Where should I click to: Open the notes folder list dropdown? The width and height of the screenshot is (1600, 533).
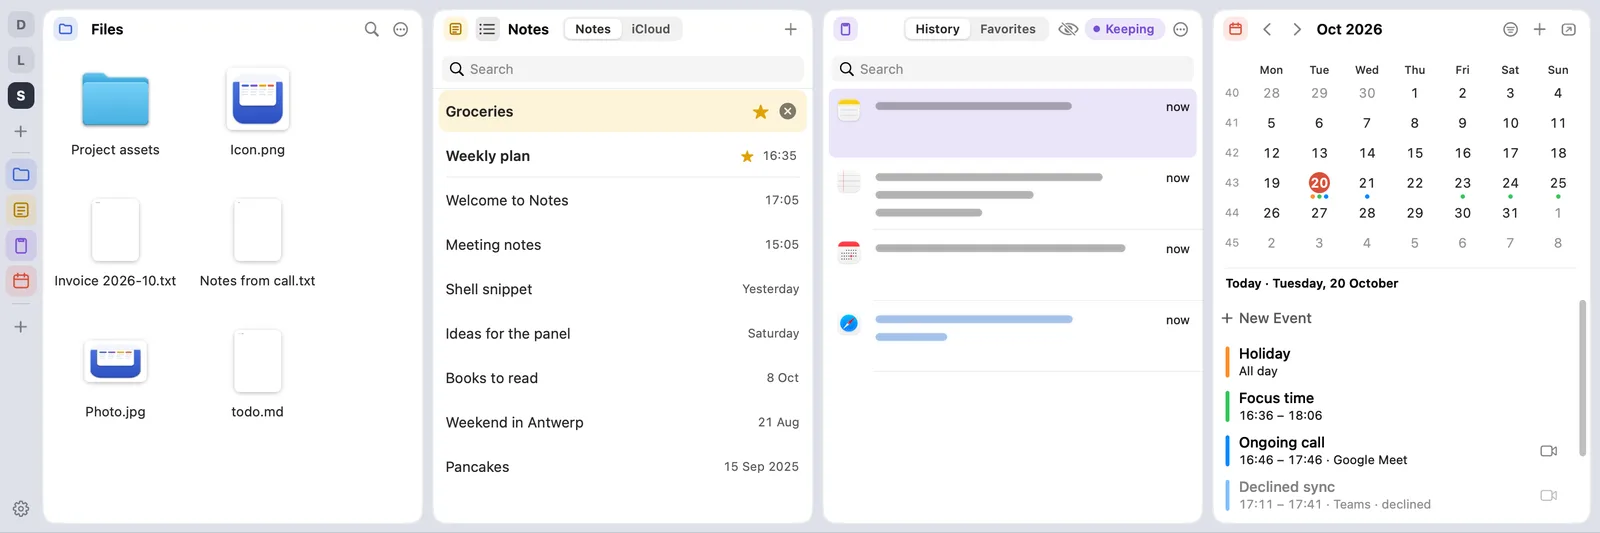pos(487,29)
